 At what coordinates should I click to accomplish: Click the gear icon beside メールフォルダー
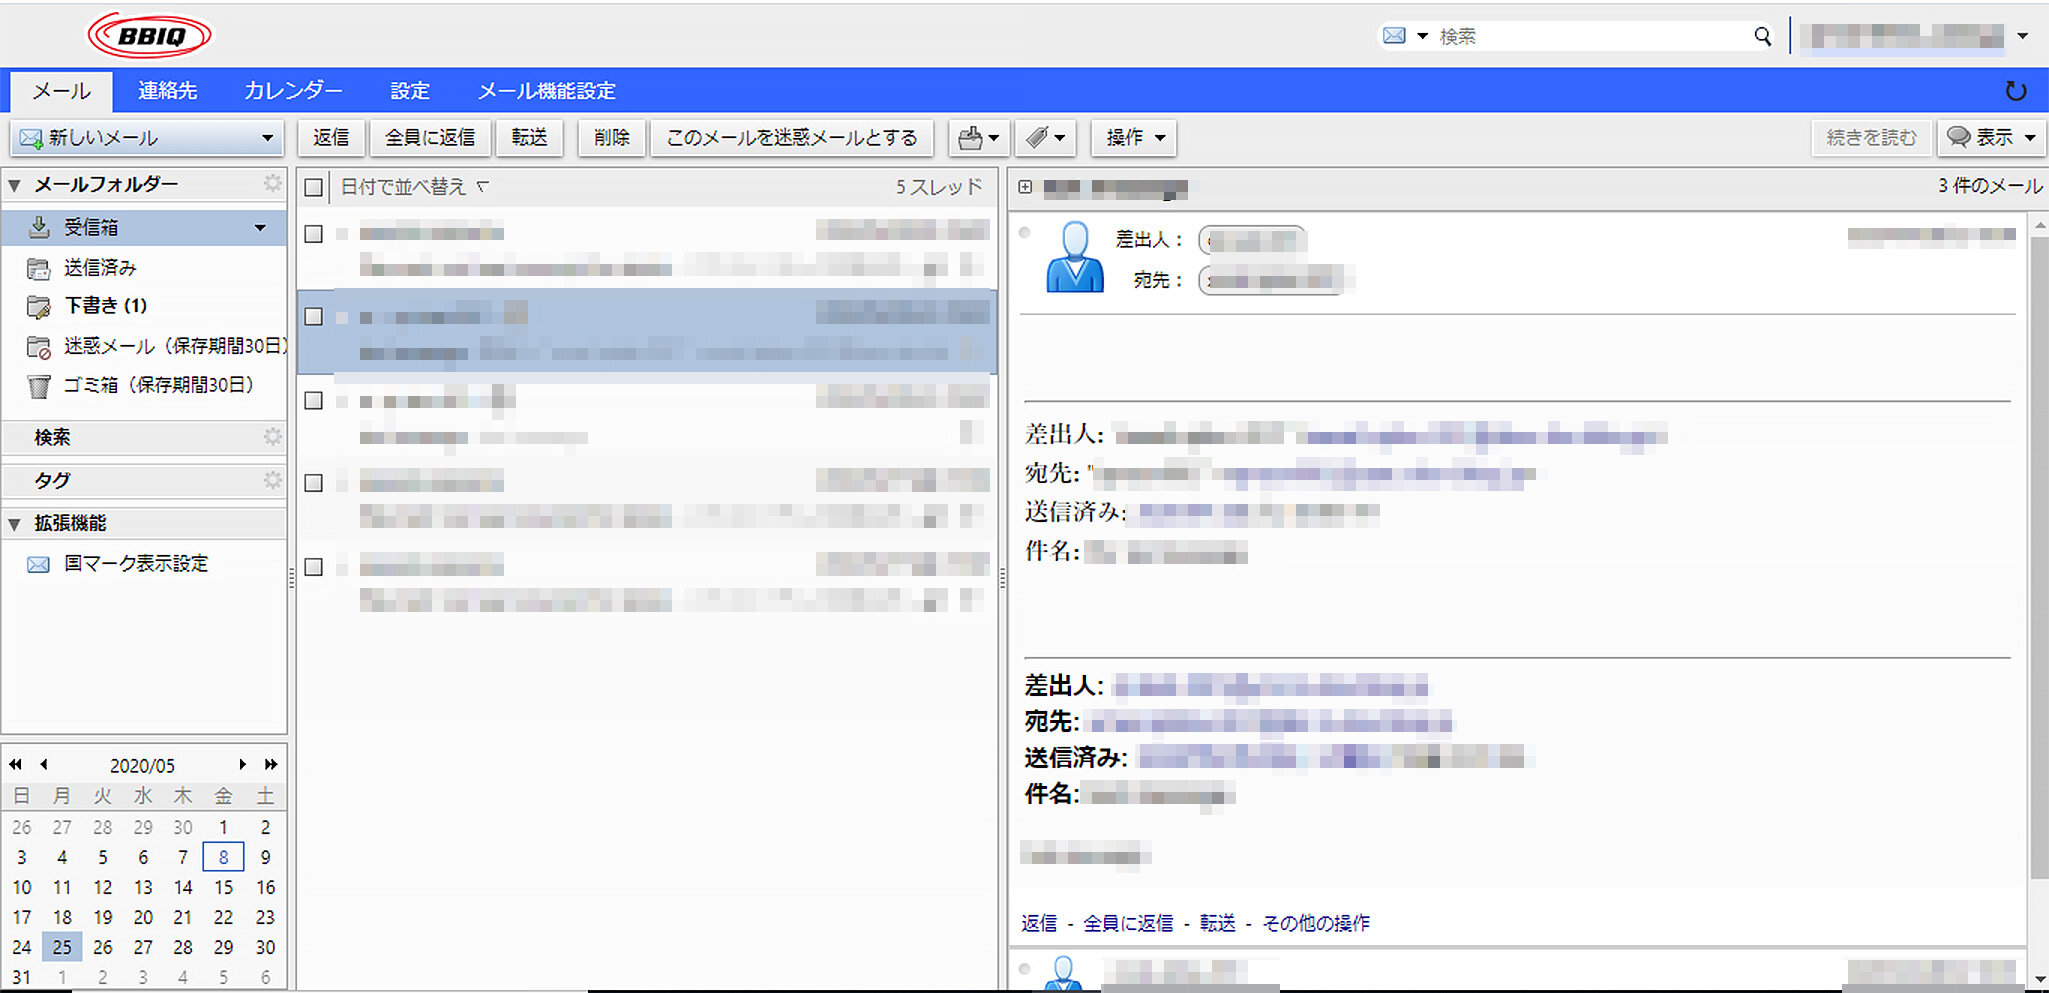pos(272,184)
